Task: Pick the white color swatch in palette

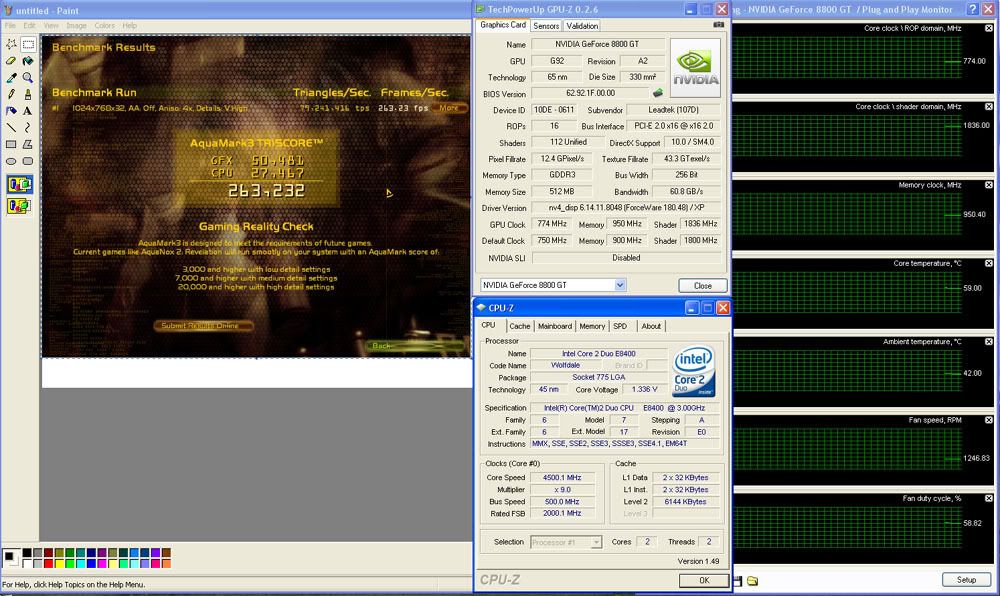Action: tap(27, 563)
